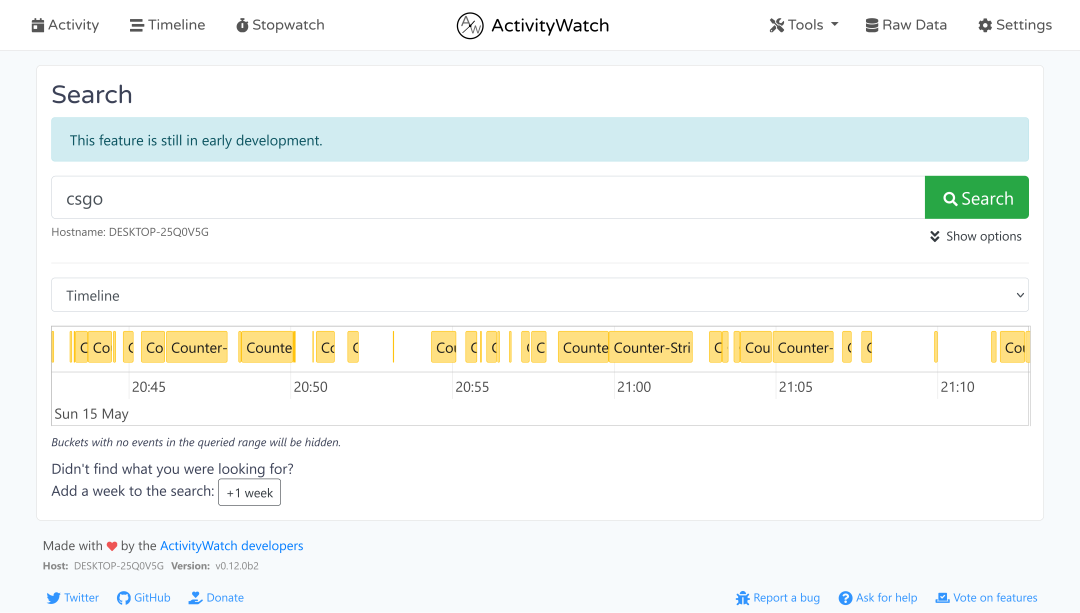Add one week with +1 week button
This screenshot has height=613, width=1080.
[249, 492]
